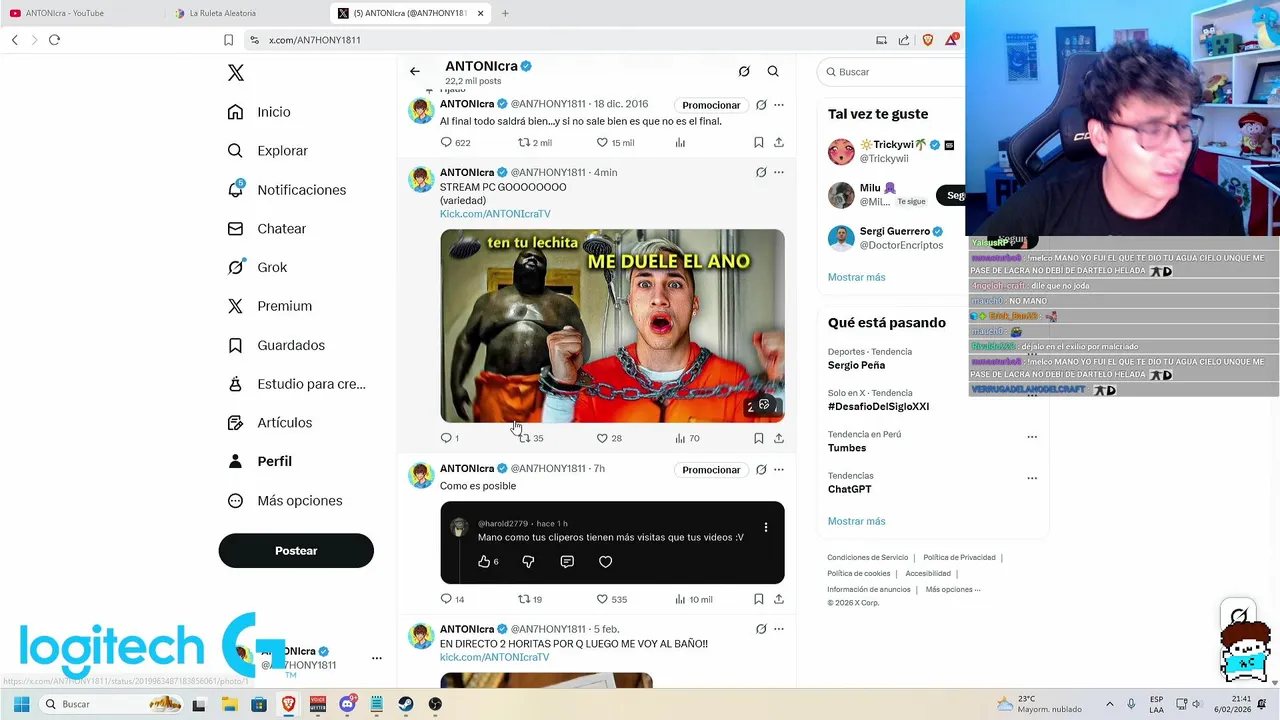The image size is (1280, 720).
Task: Open the harold2779 comment screenshot image
Action: tap(612, 543)
